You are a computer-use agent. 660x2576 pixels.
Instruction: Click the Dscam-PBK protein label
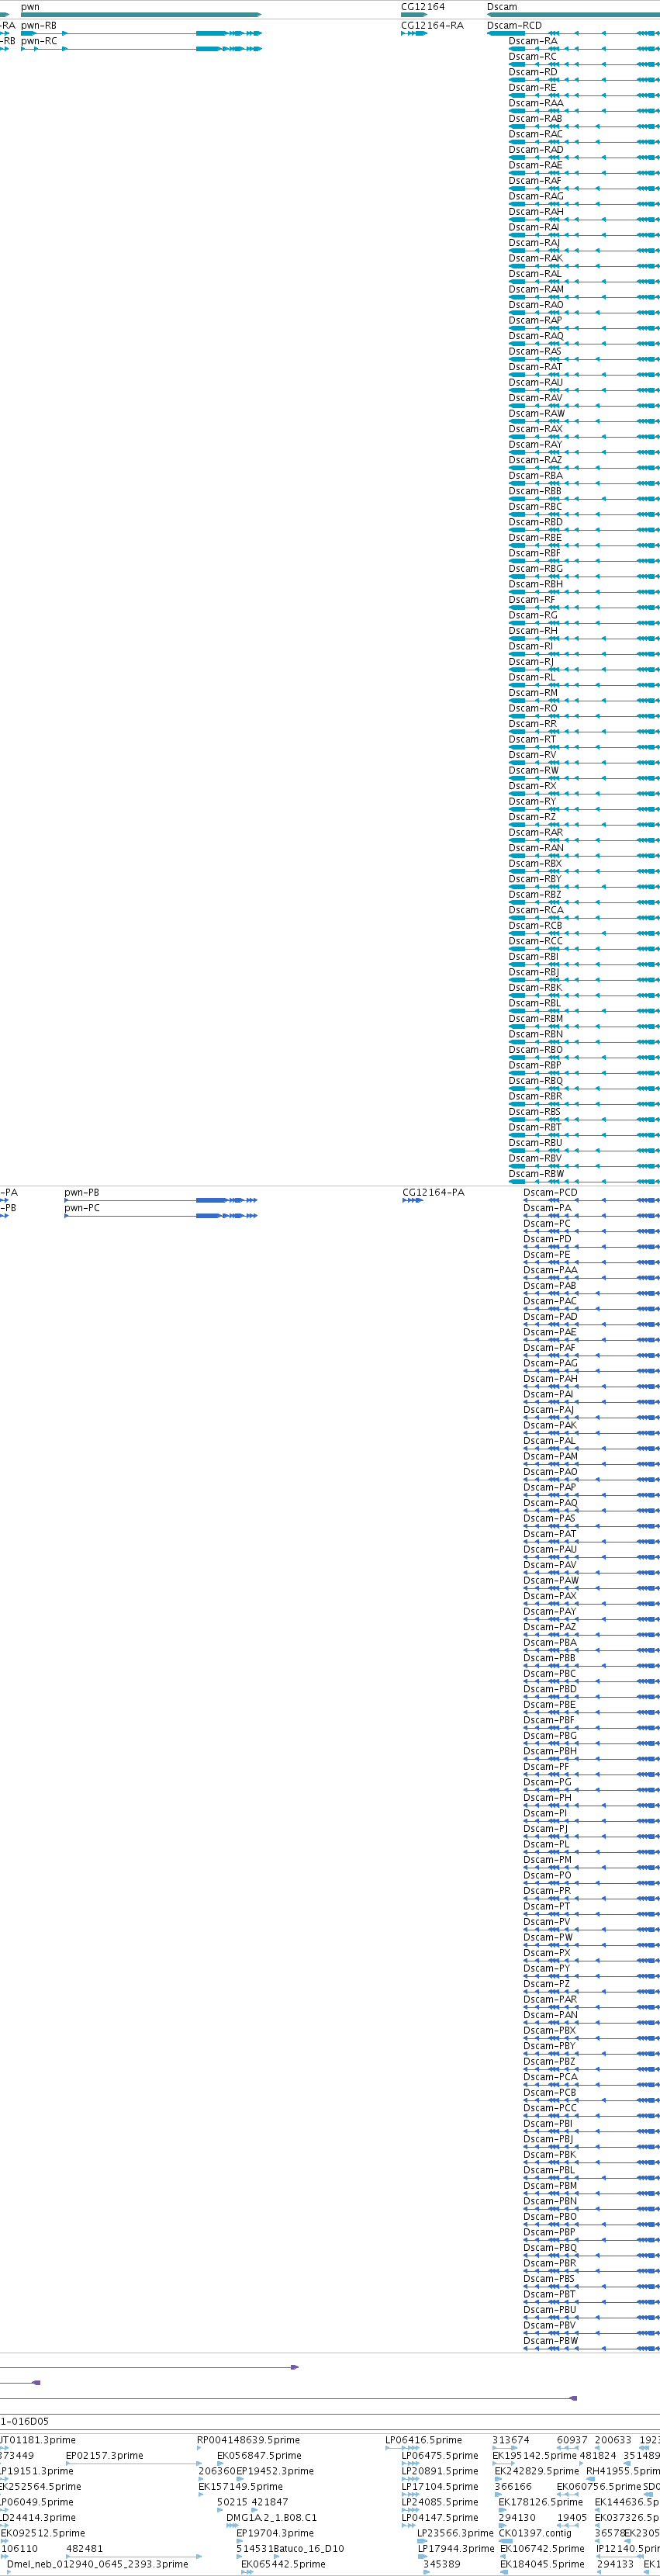point(549,2155)
